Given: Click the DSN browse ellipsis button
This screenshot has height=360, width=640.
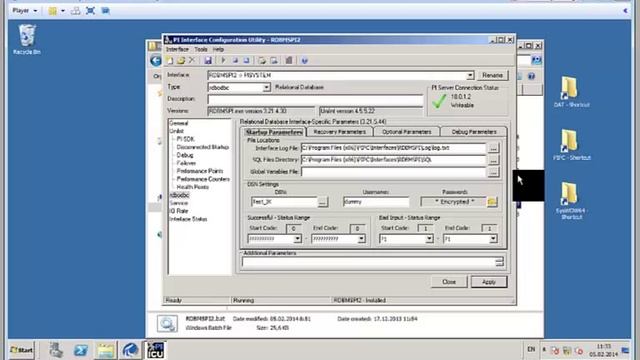Looking at the screenshot, I should point(322,202).
